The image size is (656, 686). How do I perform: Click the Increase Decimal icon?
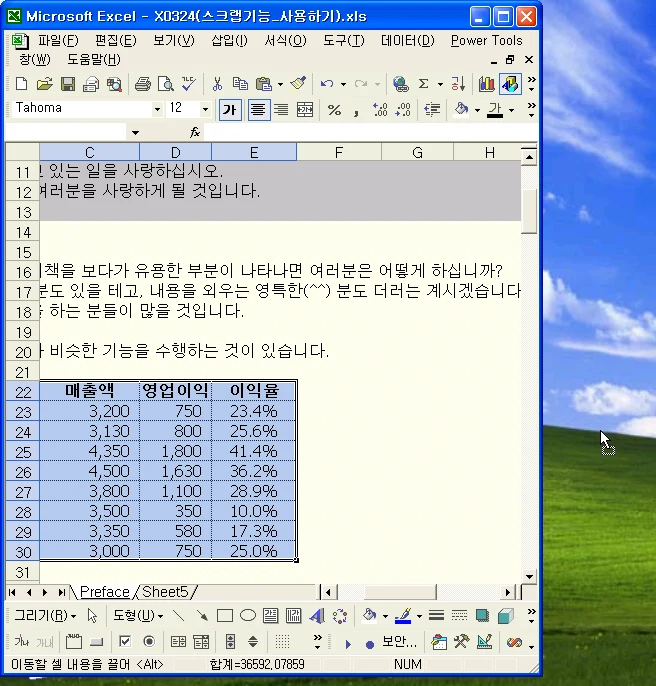[x=380, y=109]
